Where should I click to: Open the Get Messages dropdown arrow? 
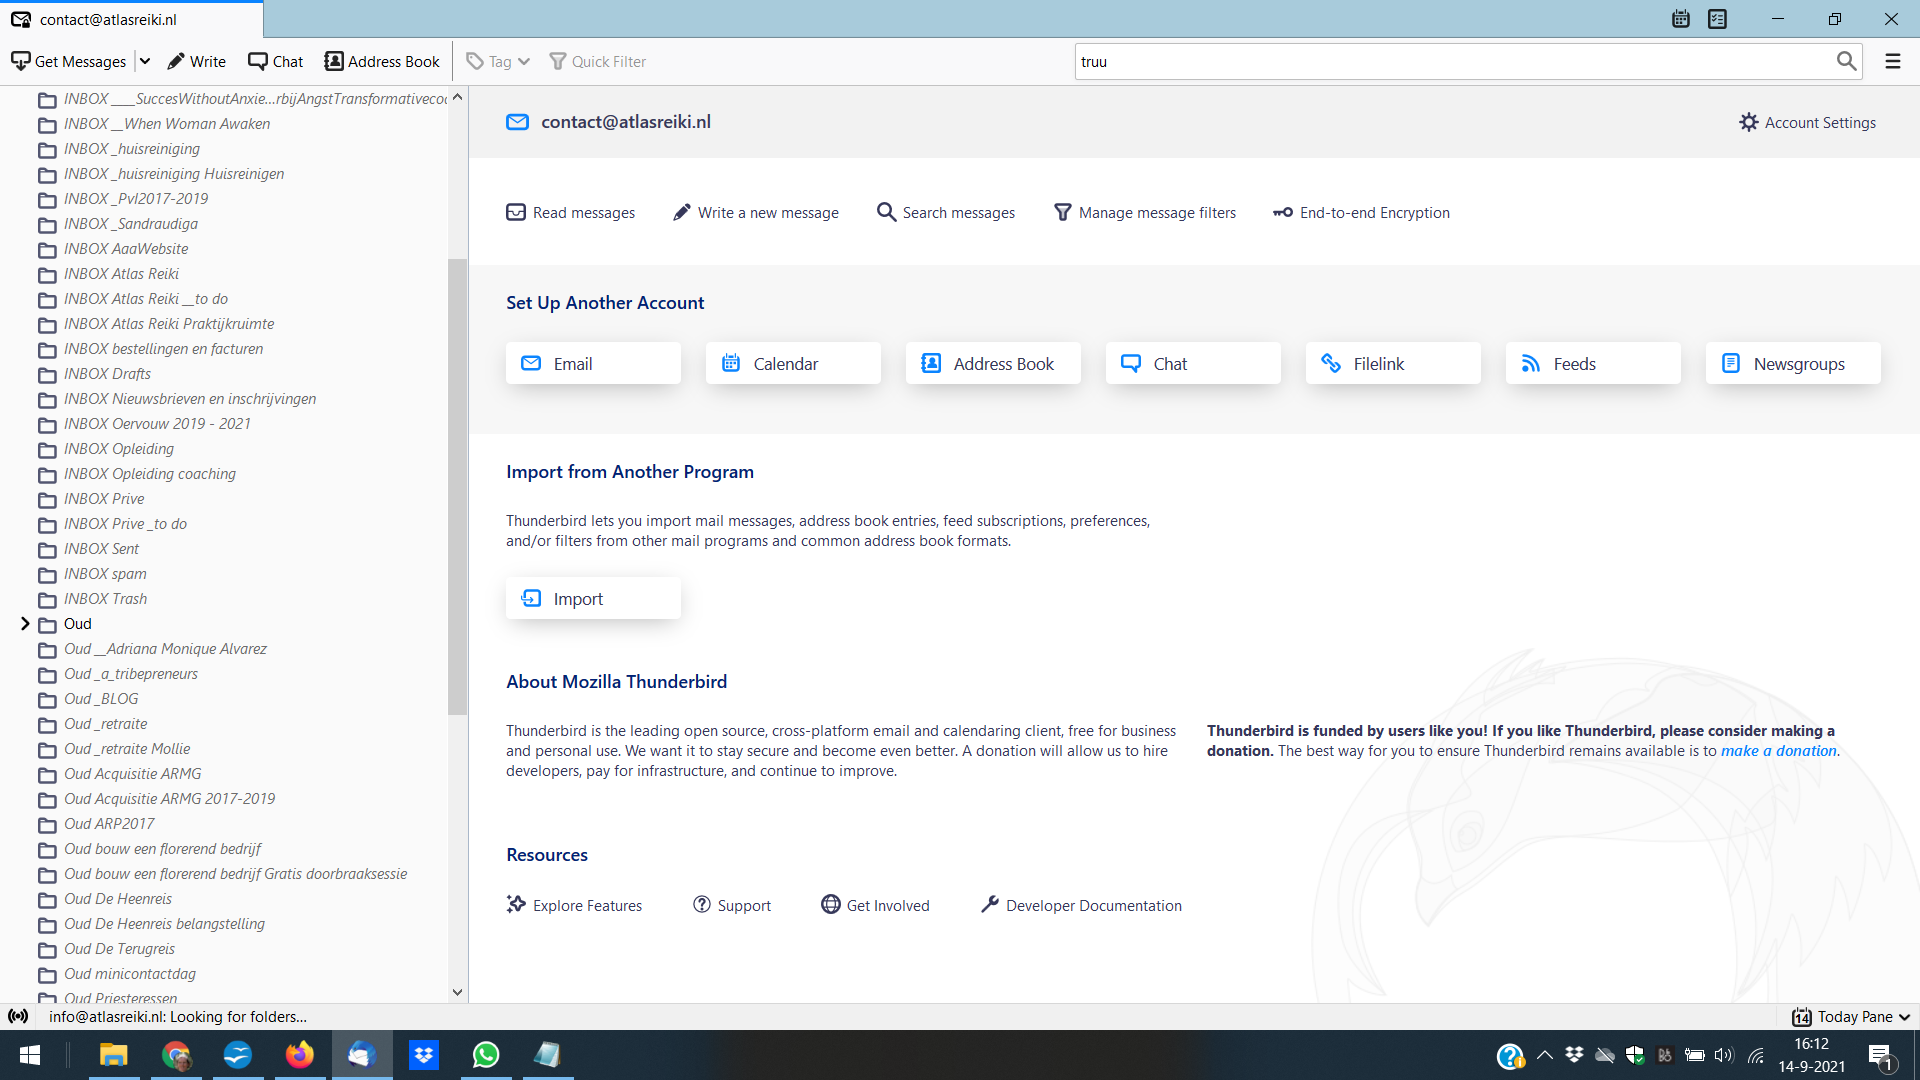click(145, 61)
